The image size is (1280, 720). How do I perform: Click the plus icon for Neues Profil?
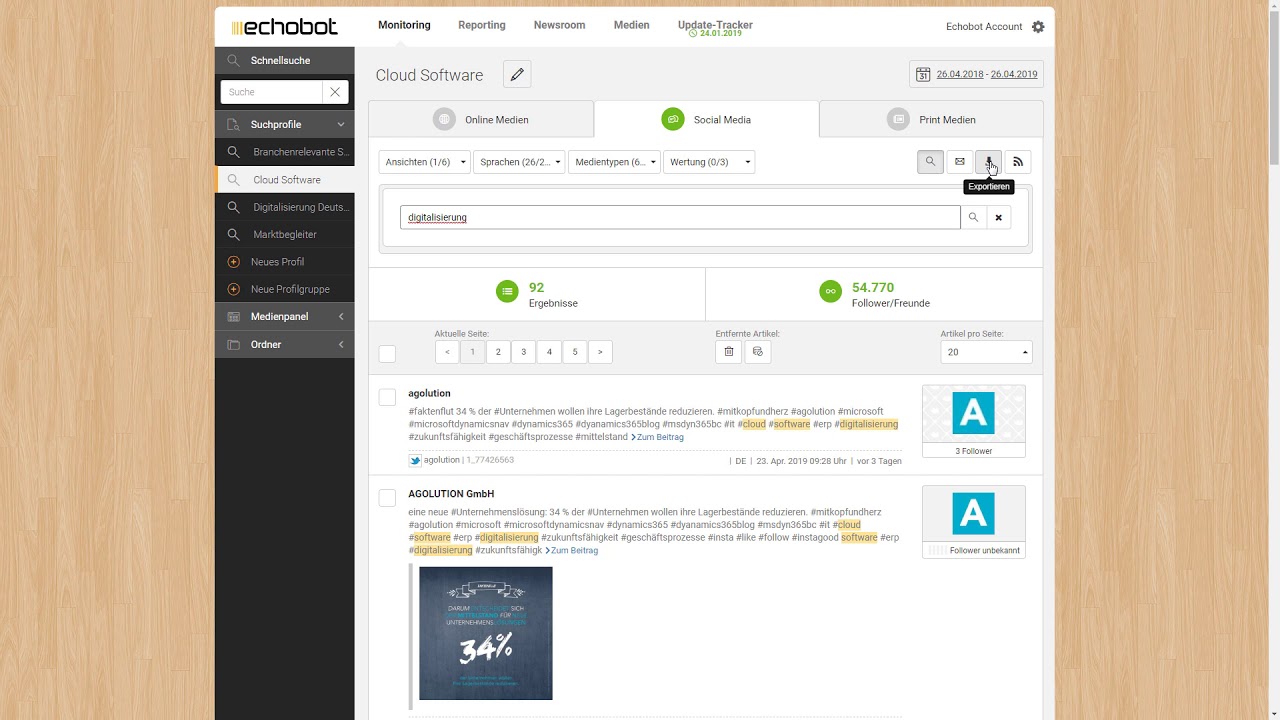[234, 262]
